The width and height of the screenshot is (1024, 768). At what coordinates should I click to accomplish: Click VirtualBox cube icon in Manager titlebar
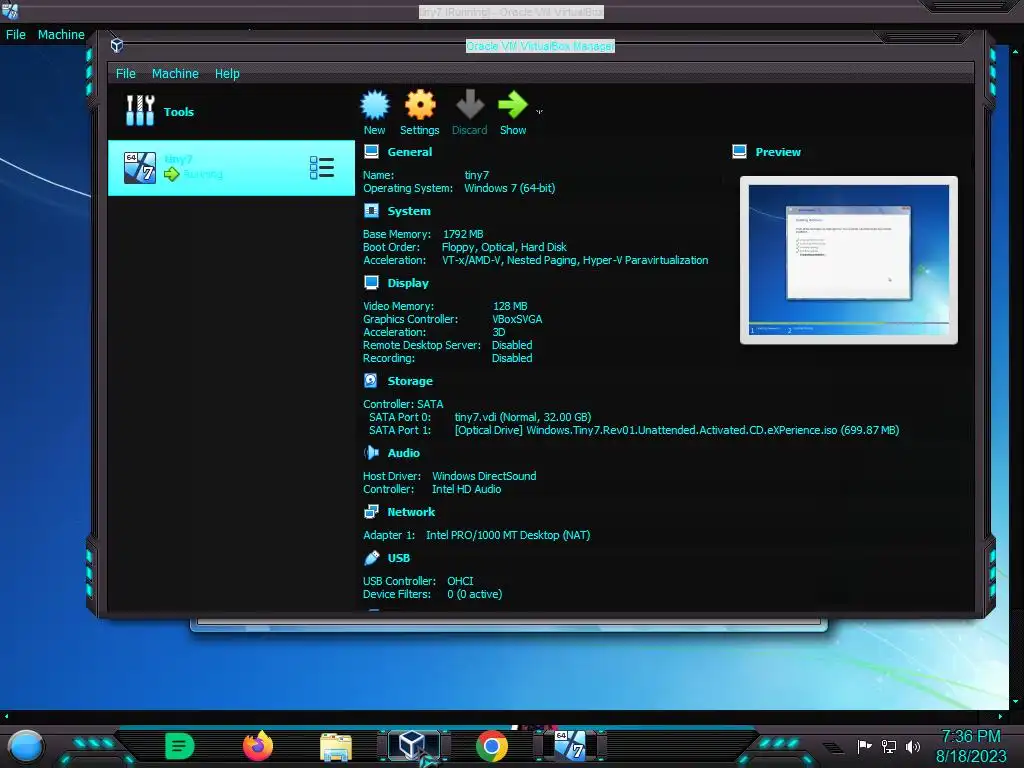click(117, 45)
